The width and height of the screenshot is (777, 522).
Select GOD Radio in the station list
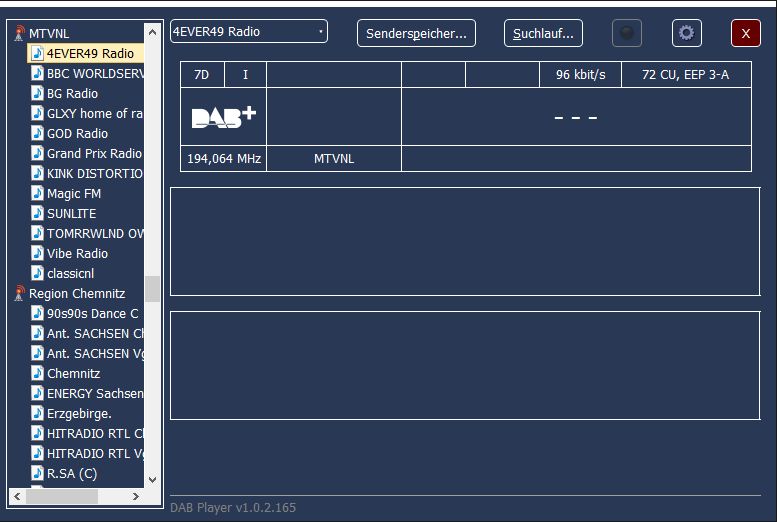coord(77,134)
